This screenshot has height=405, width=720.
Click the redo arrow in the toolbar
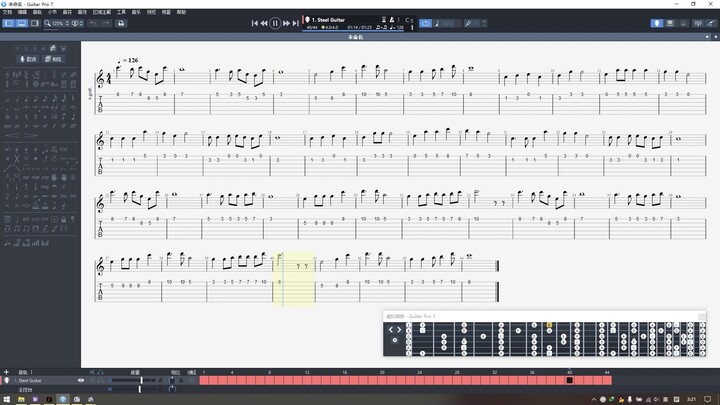[x=106, y=23]
